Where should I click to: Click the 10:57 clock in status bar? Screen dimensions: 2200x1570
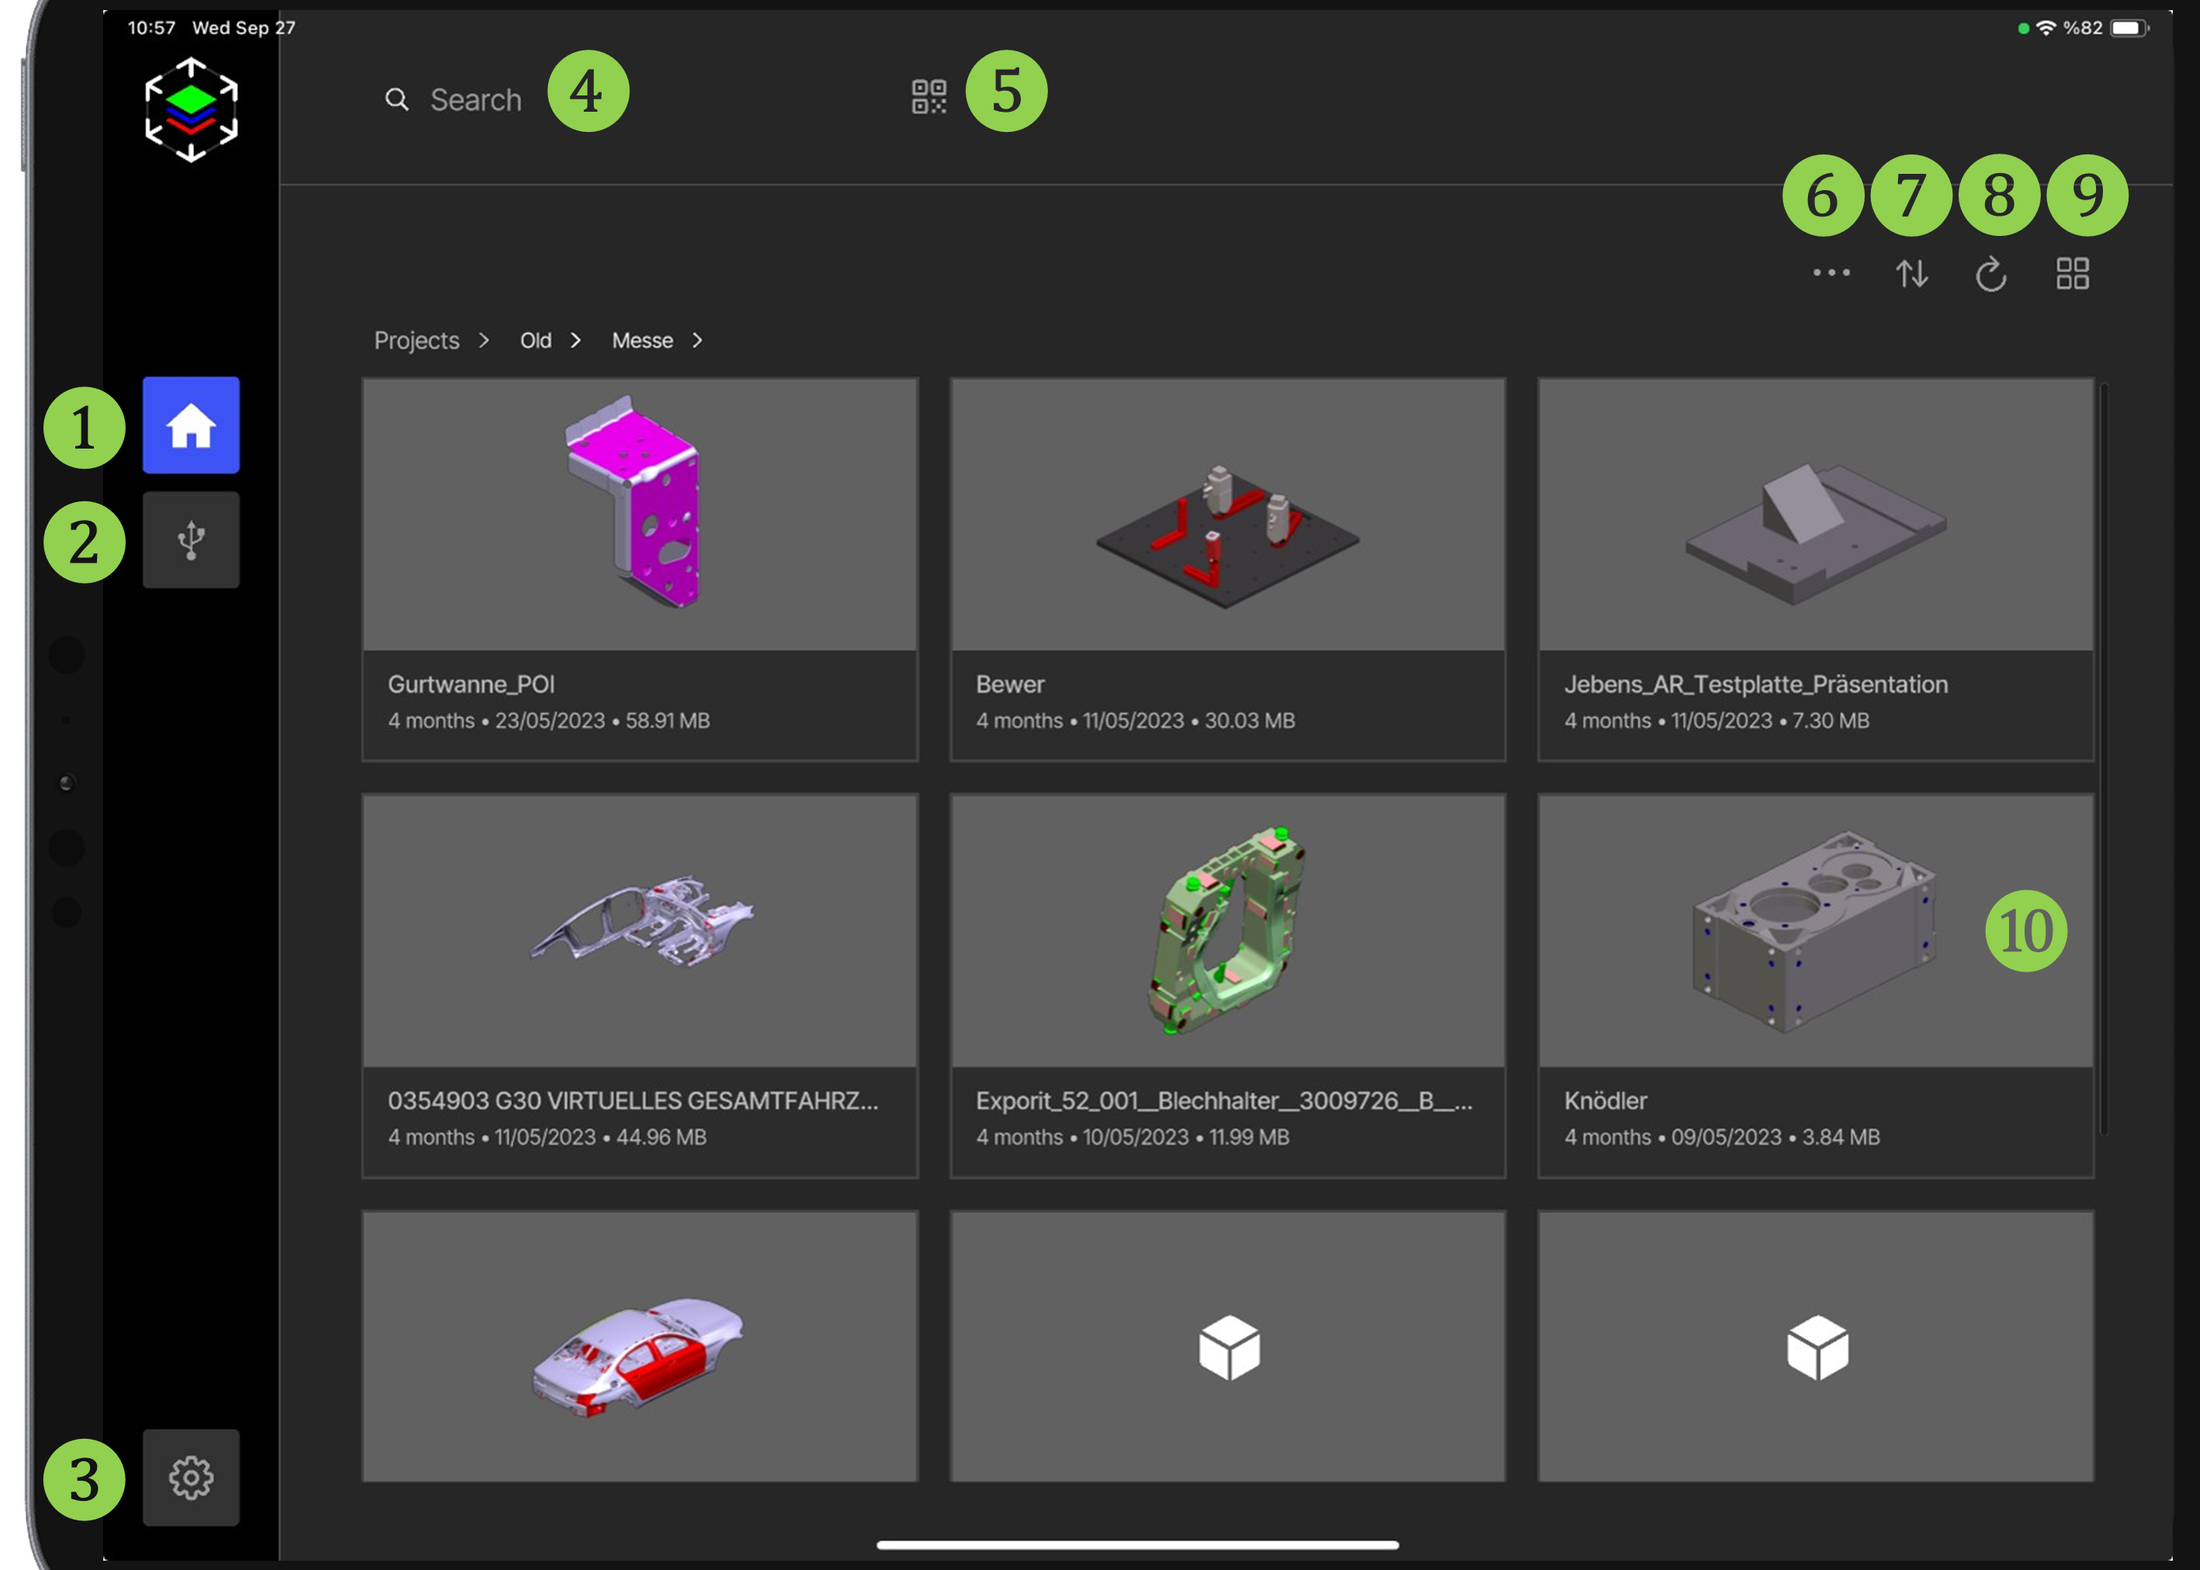click(x=151, y=28)
